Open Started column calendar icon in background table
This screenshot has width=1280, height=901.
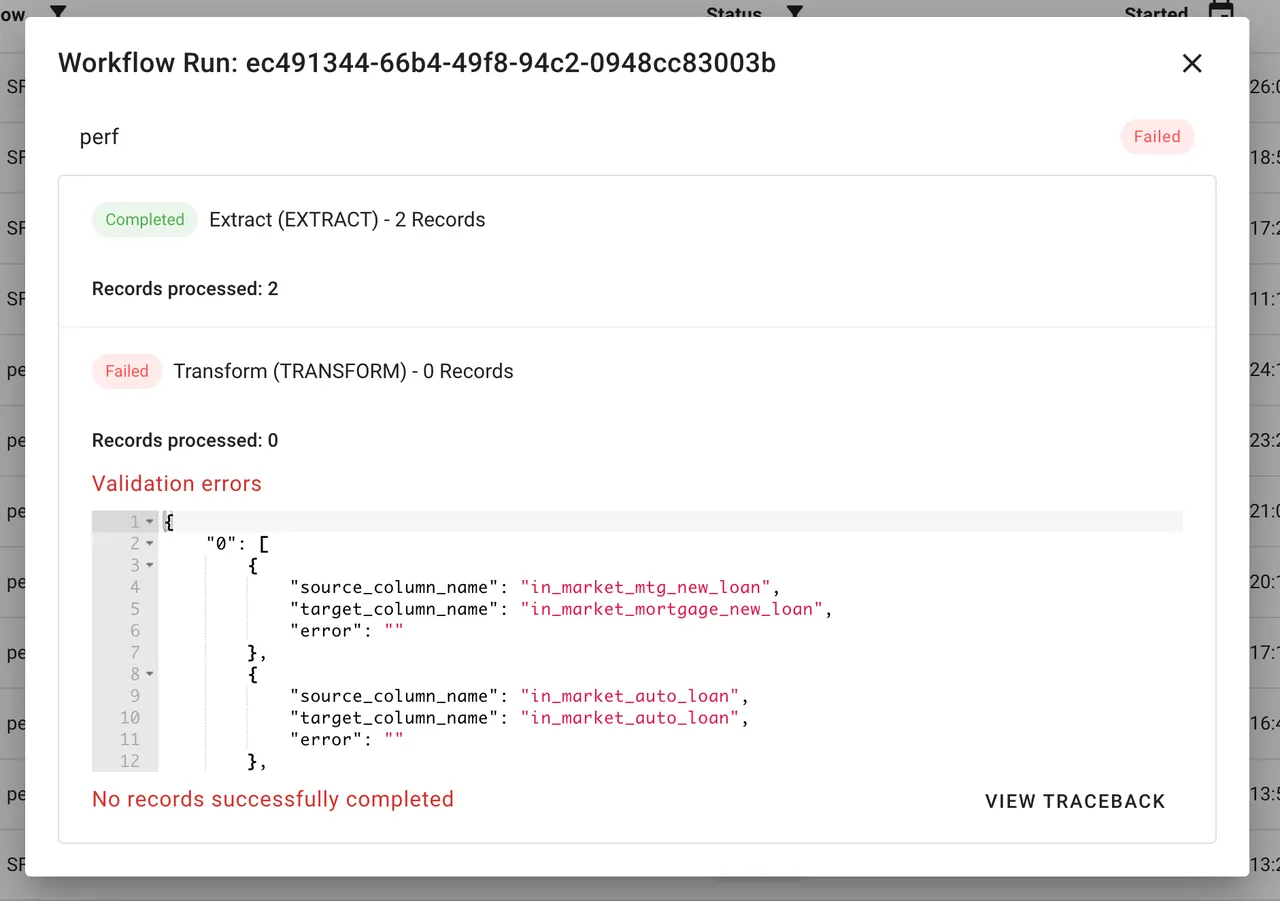[1221, 11]
